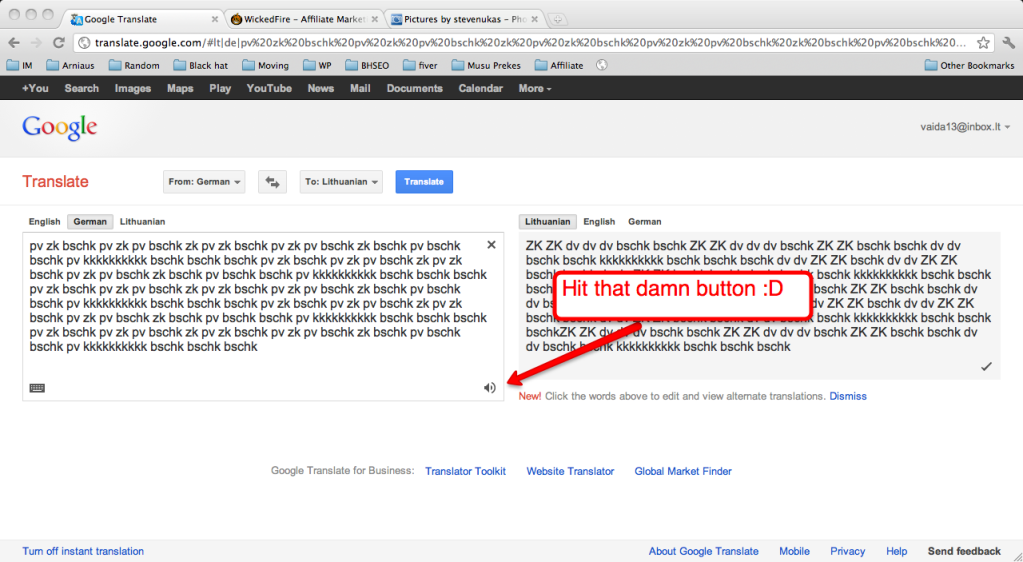Reload the page with the refresh icon

pos(59,43)
